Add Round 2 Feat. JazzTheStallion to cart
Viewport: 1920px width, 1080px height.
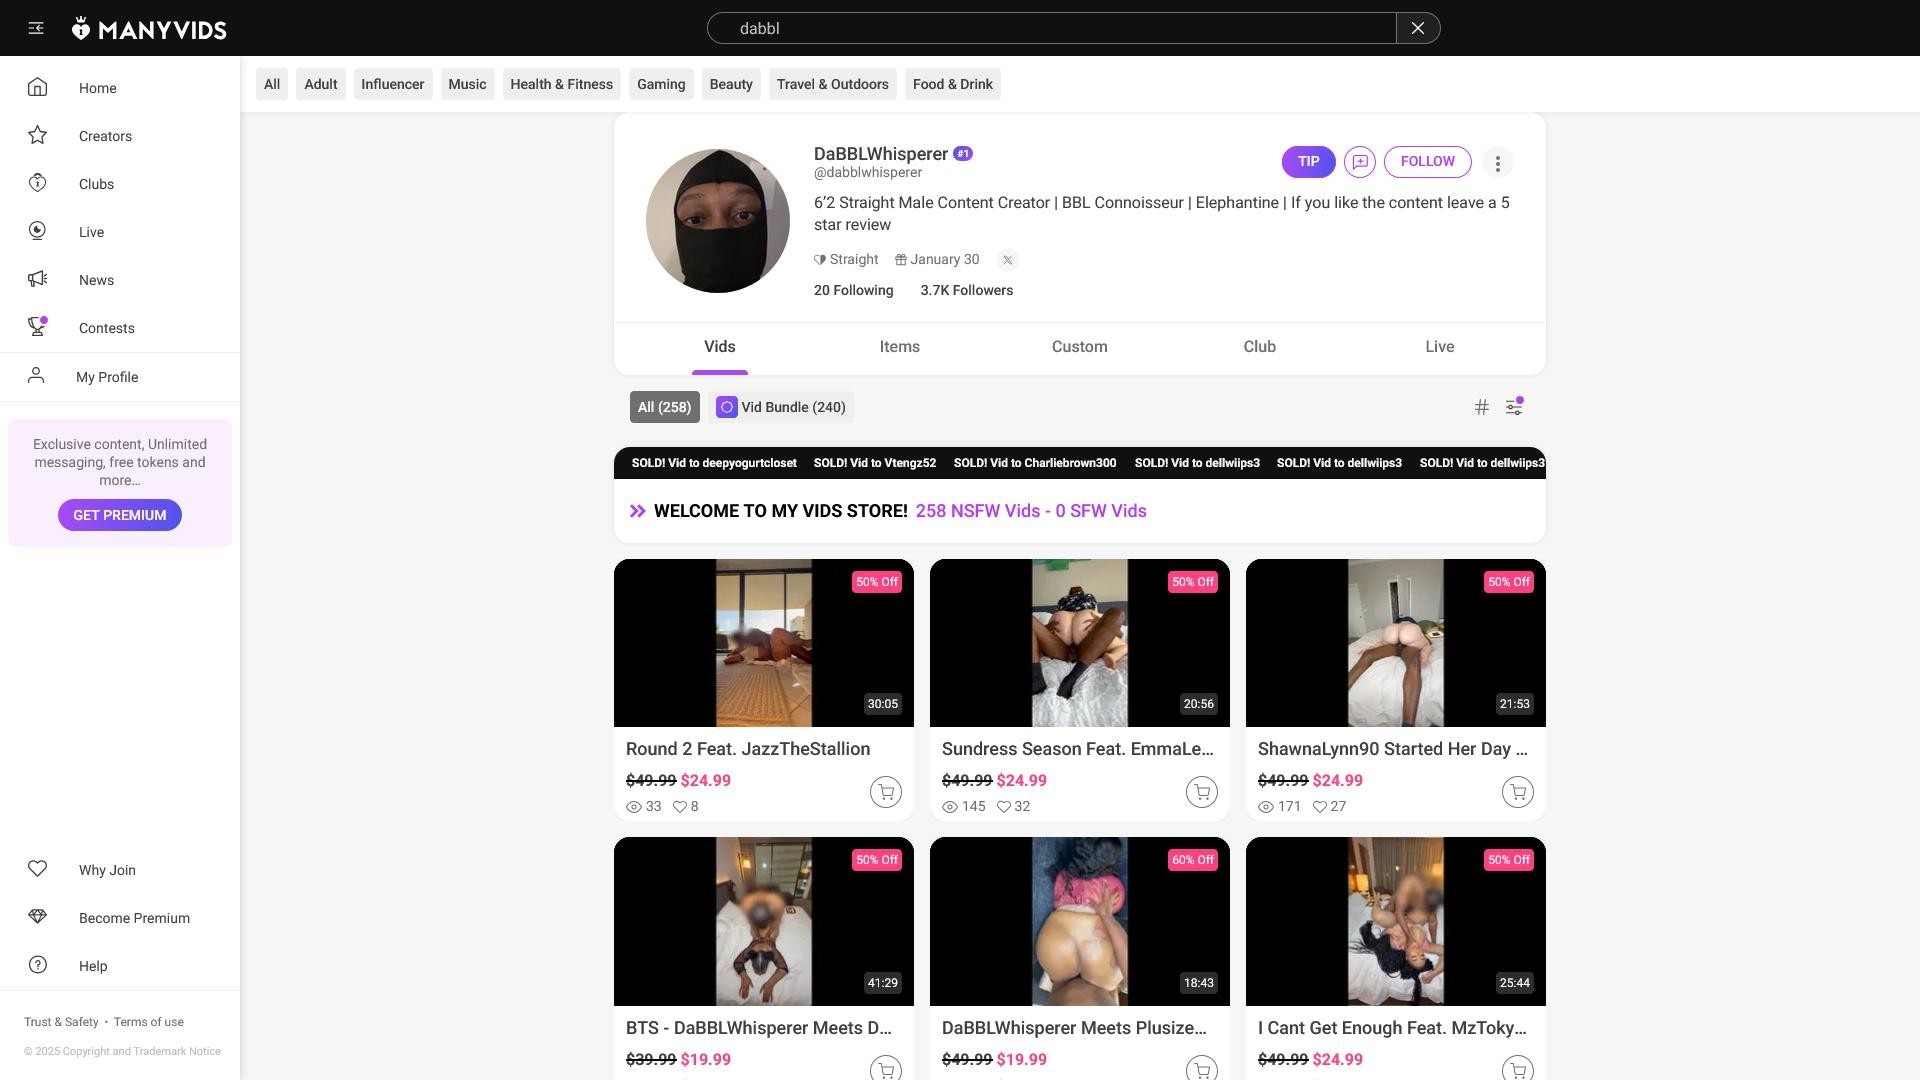click(886, 793)
